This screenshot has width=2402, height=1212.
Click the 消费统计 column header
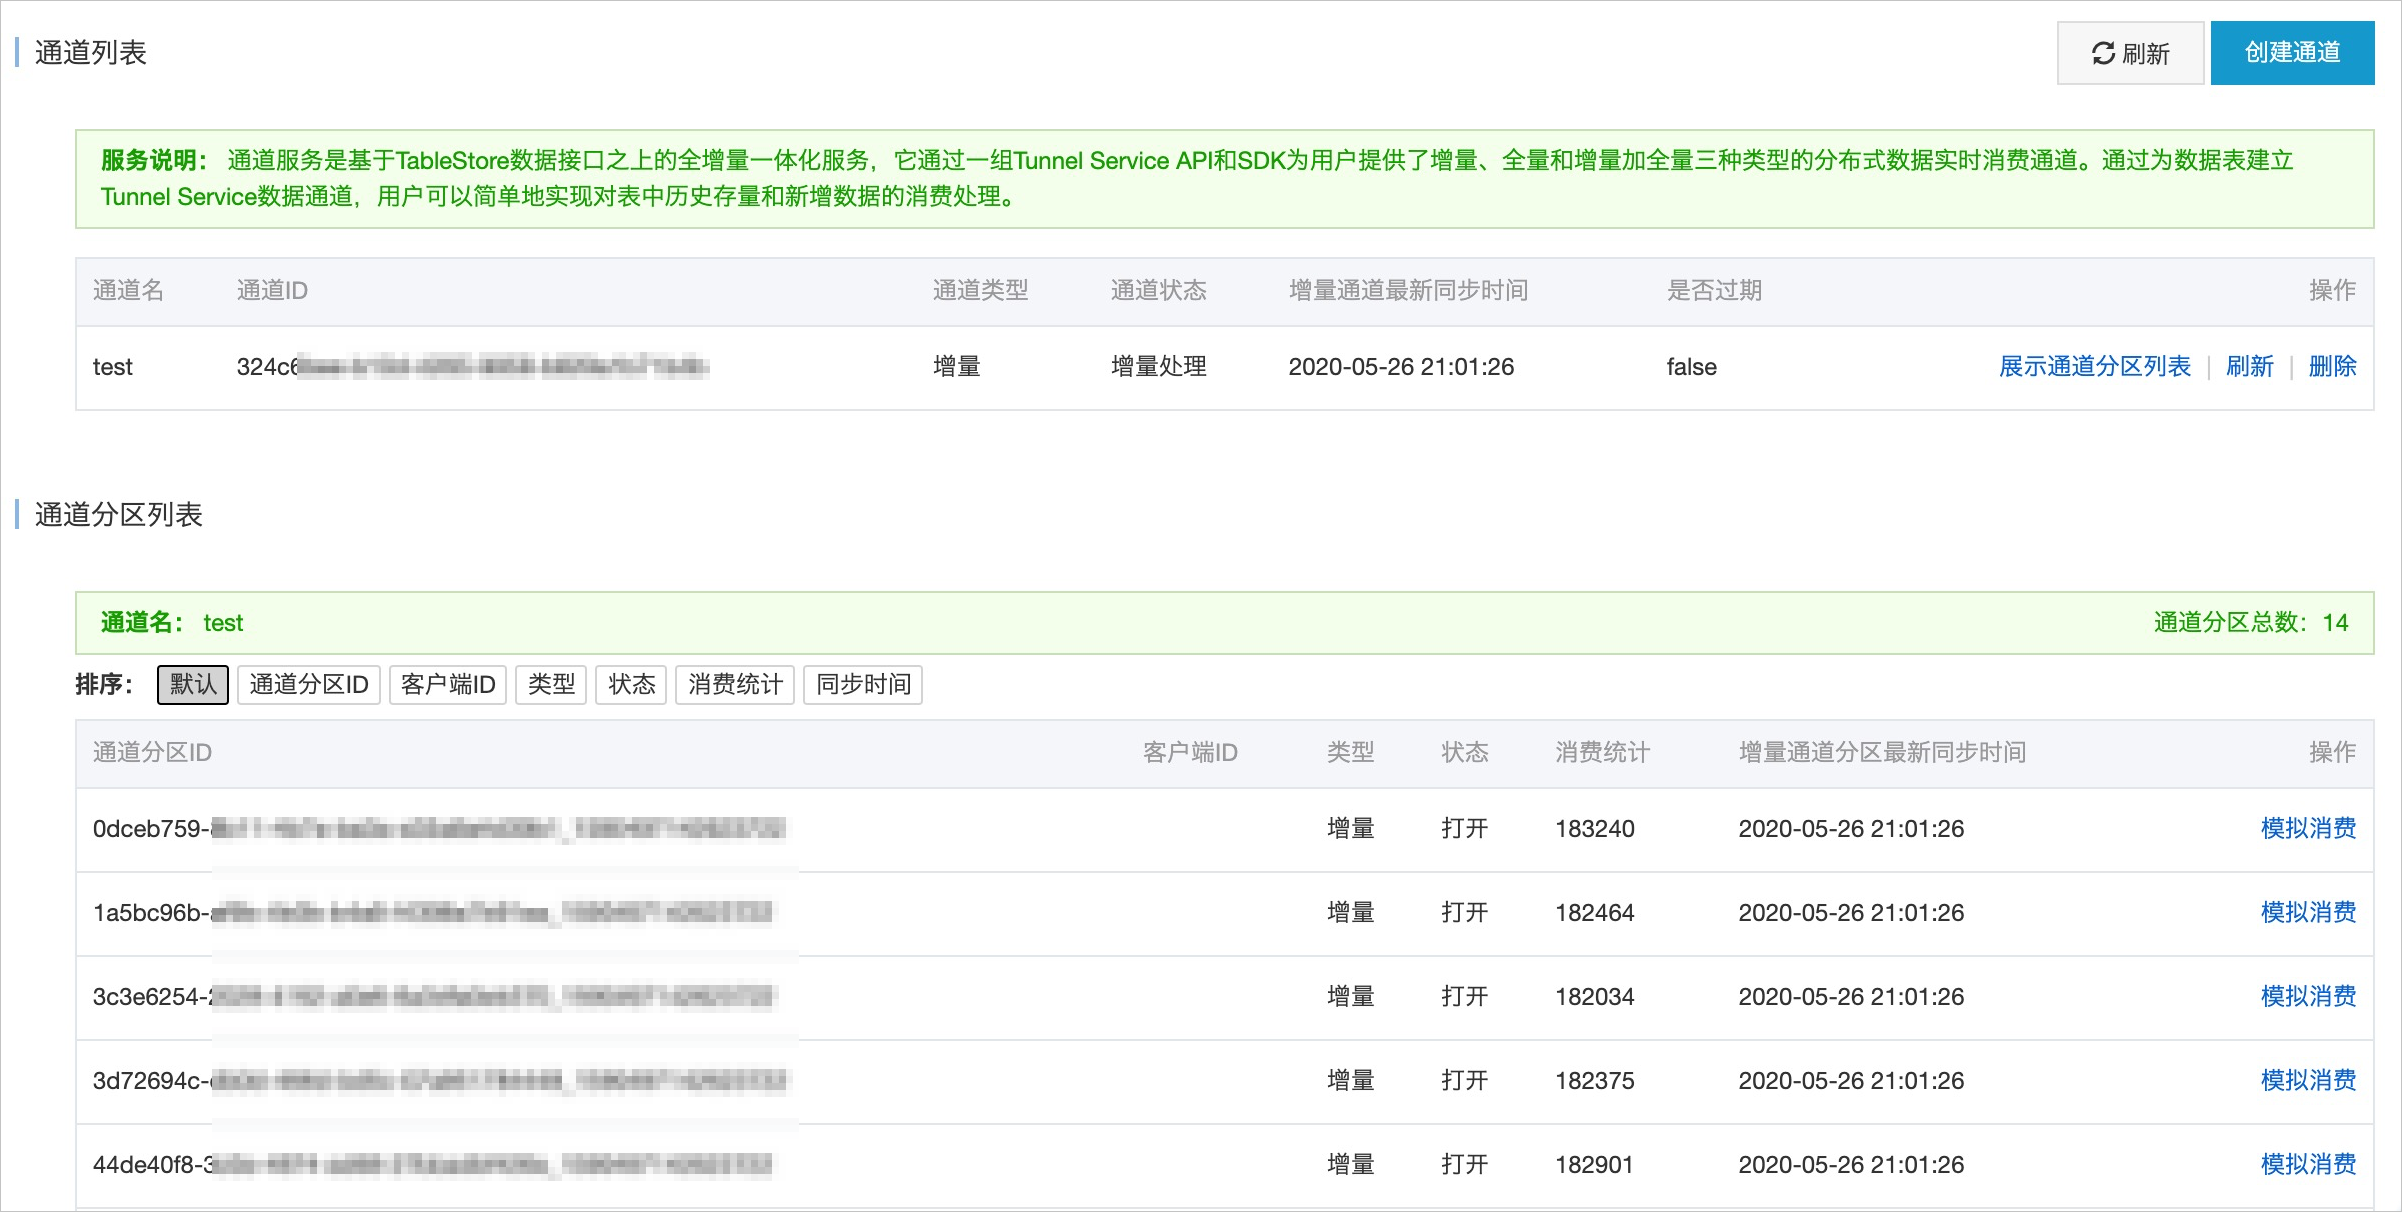pyautogui.click(x=1603, y=753)
